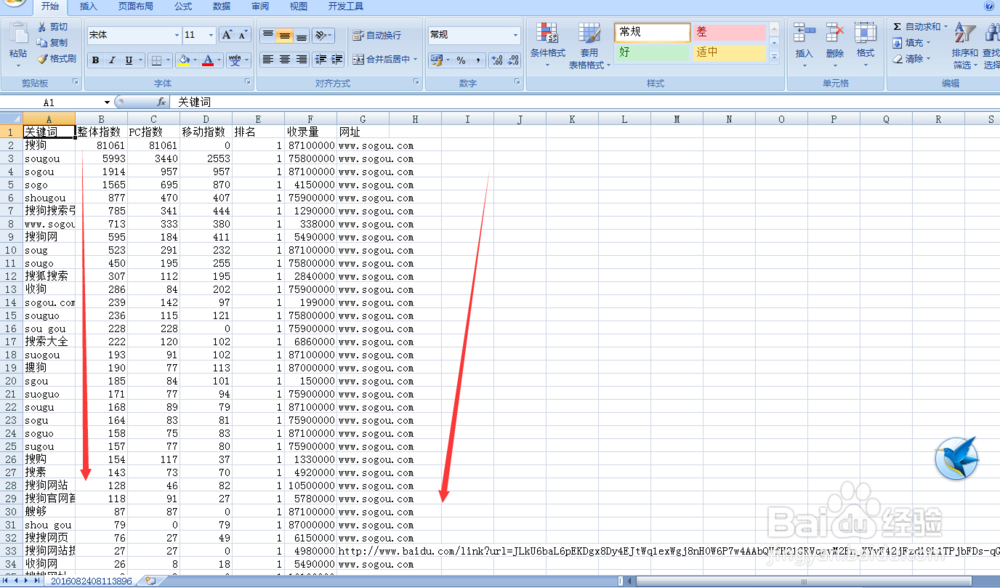
Task: Click the decrease indent icon
Action: coord(321,59)
